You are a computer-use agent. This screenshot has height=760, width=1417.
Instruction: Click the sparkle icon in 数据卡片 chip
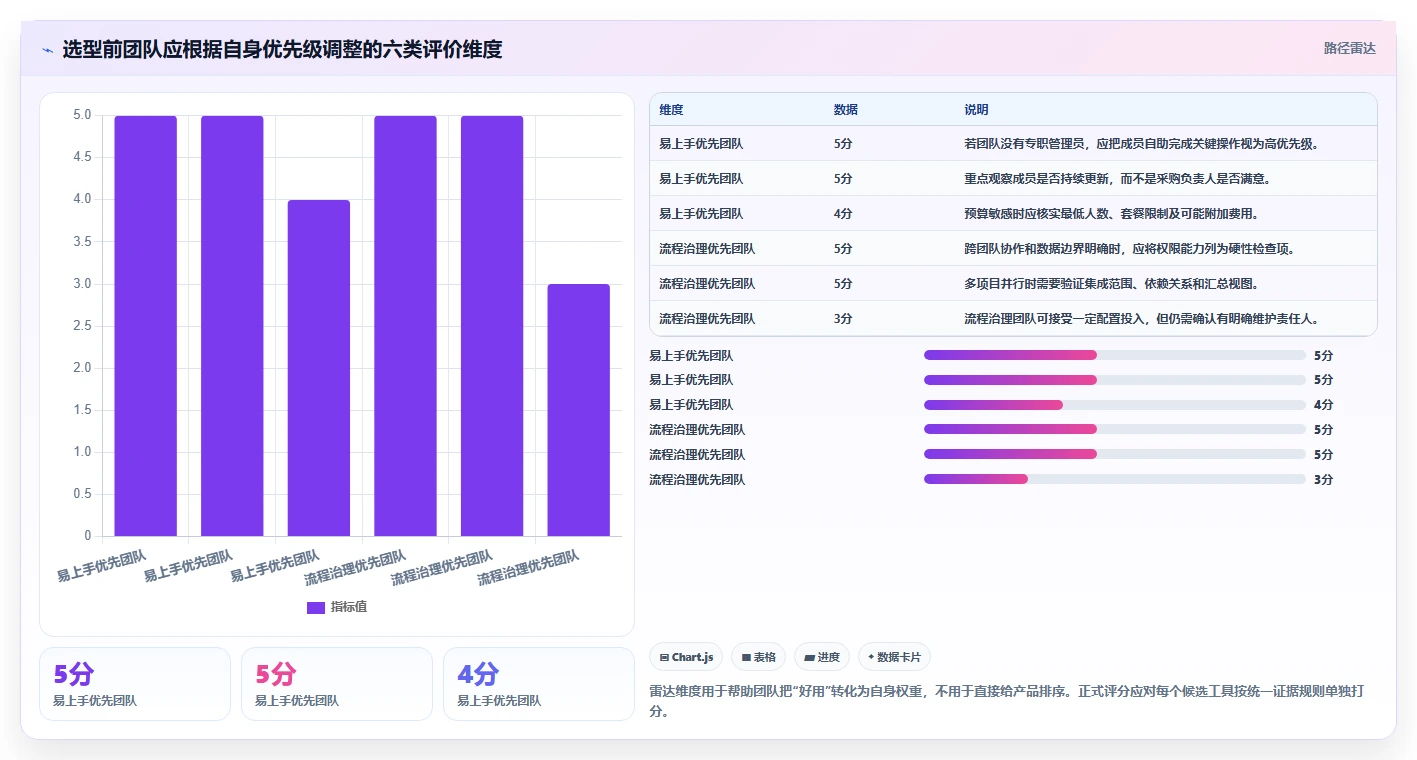(x=871, y=657)
